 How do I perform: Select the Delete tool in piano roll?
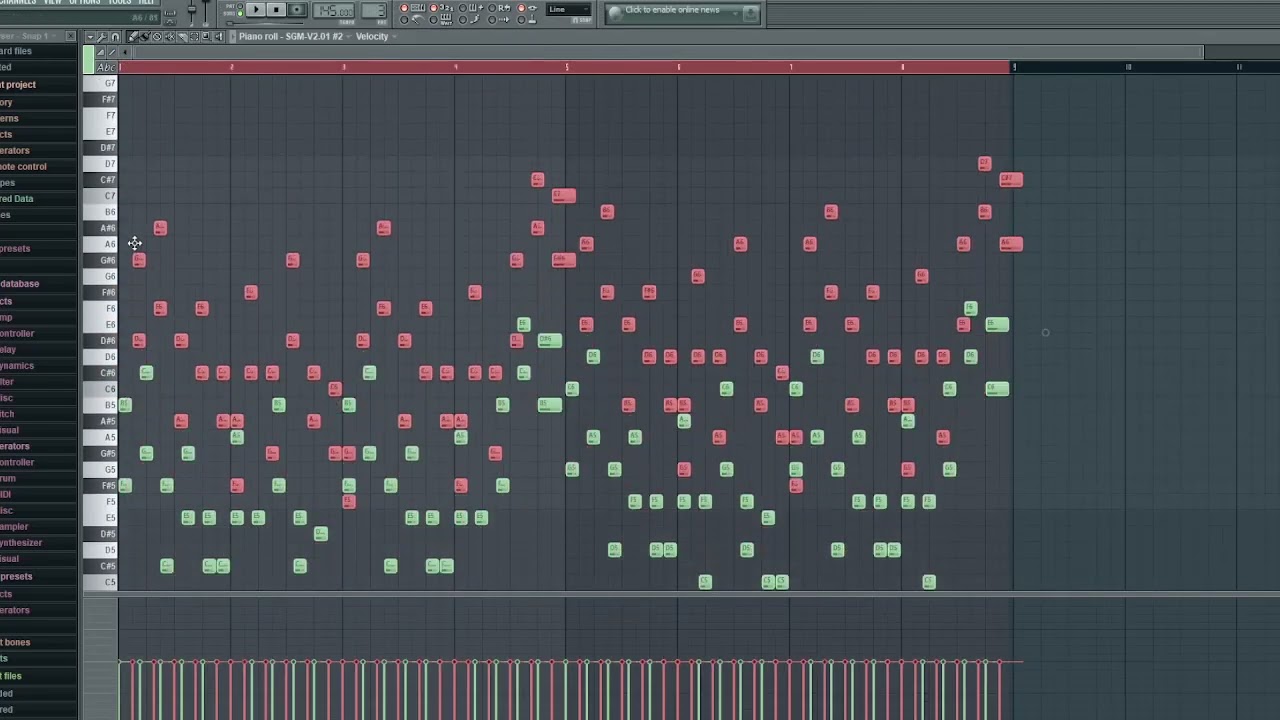click(x=157, y=36)
